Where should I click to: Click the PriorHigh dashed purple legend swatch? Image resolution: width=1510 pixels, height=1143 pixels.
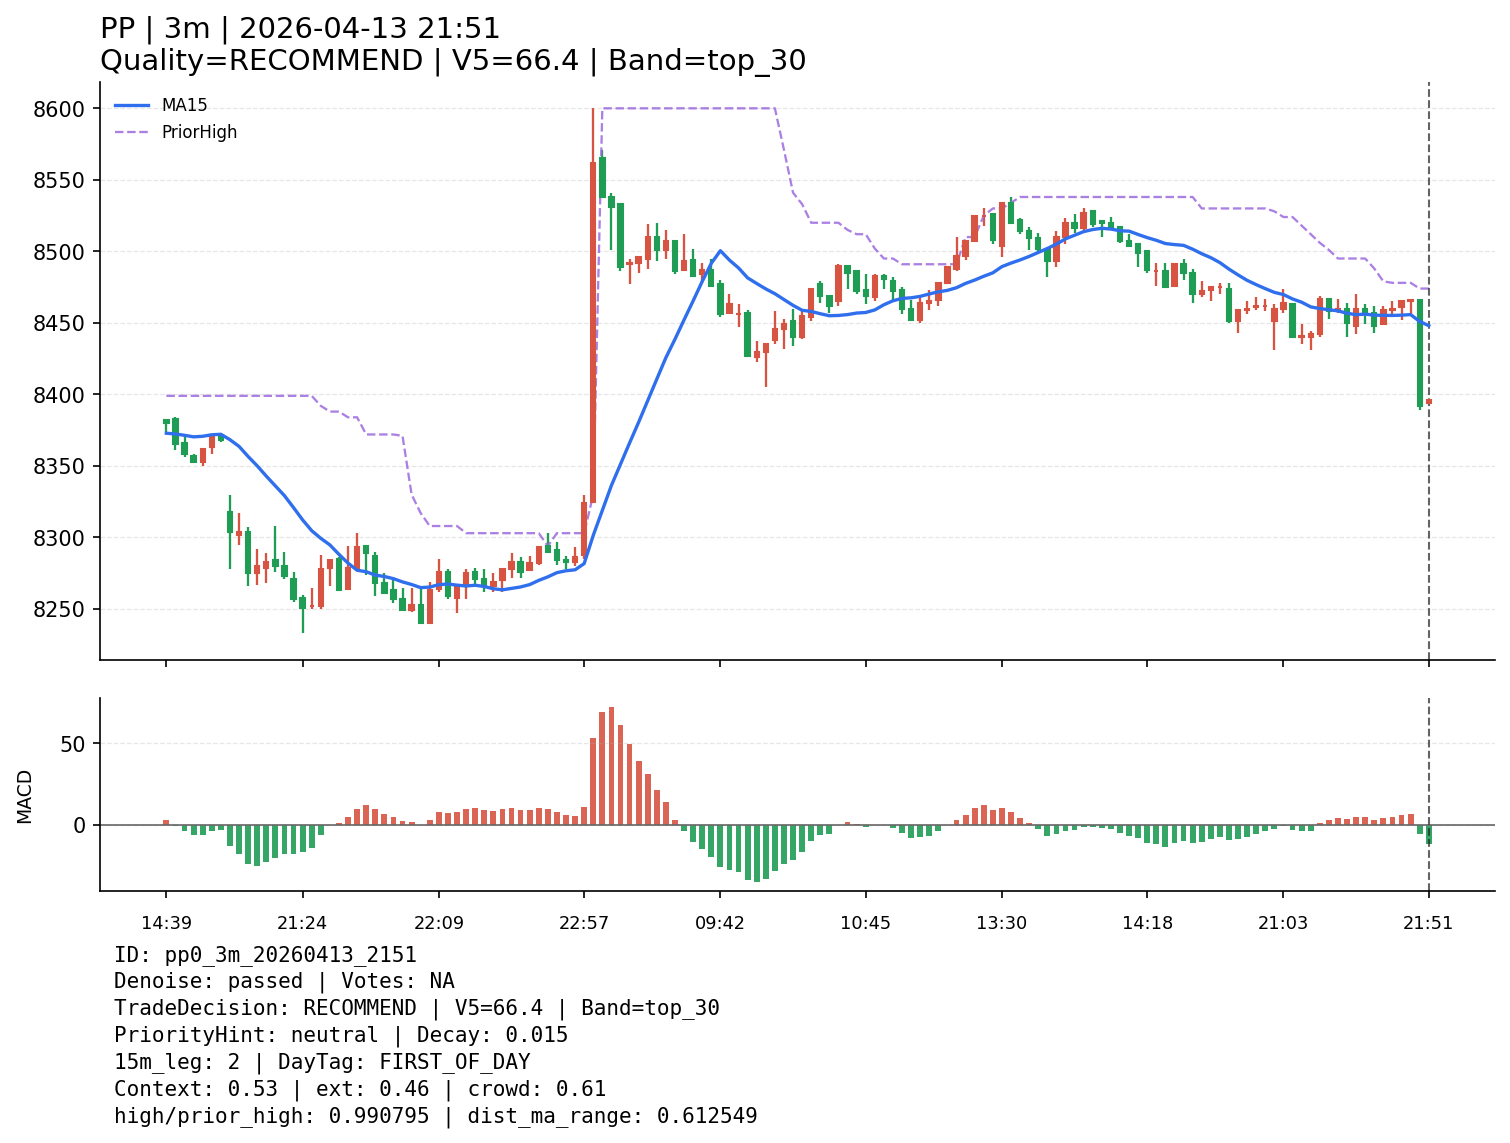point(131,132)
